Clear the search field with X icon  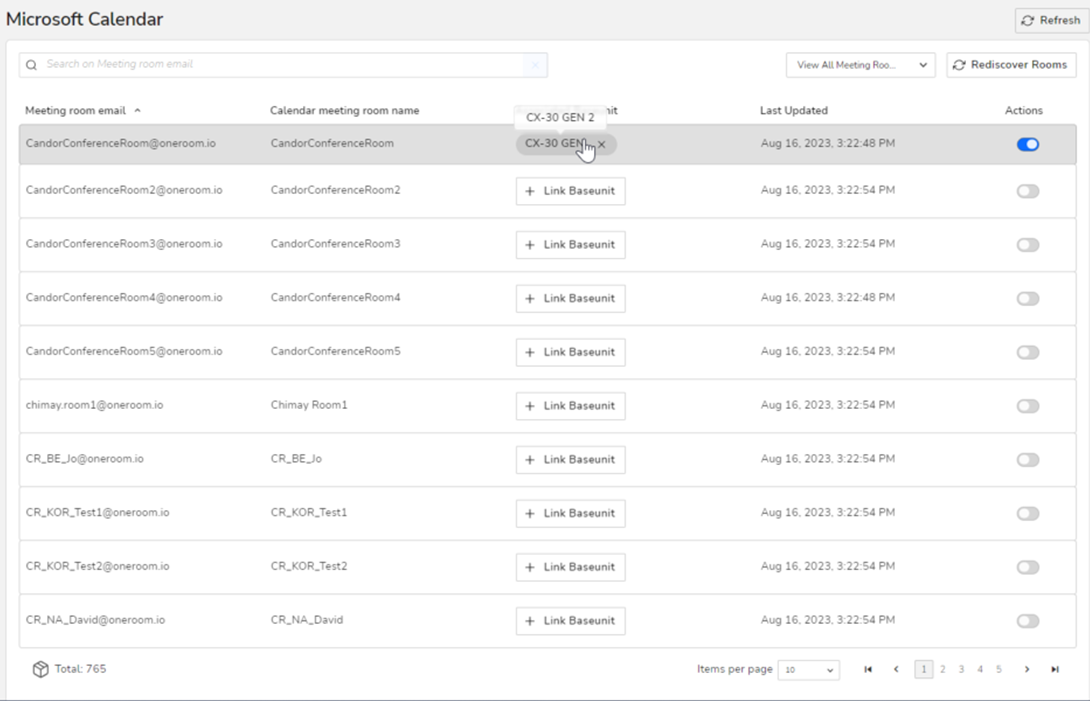point(535,65)
